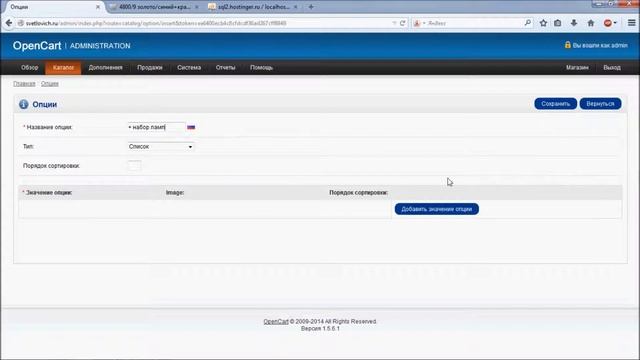This screenshot has height=360, width=640.
Task: Open the downloads arrow icon
Action: (574, 23)
